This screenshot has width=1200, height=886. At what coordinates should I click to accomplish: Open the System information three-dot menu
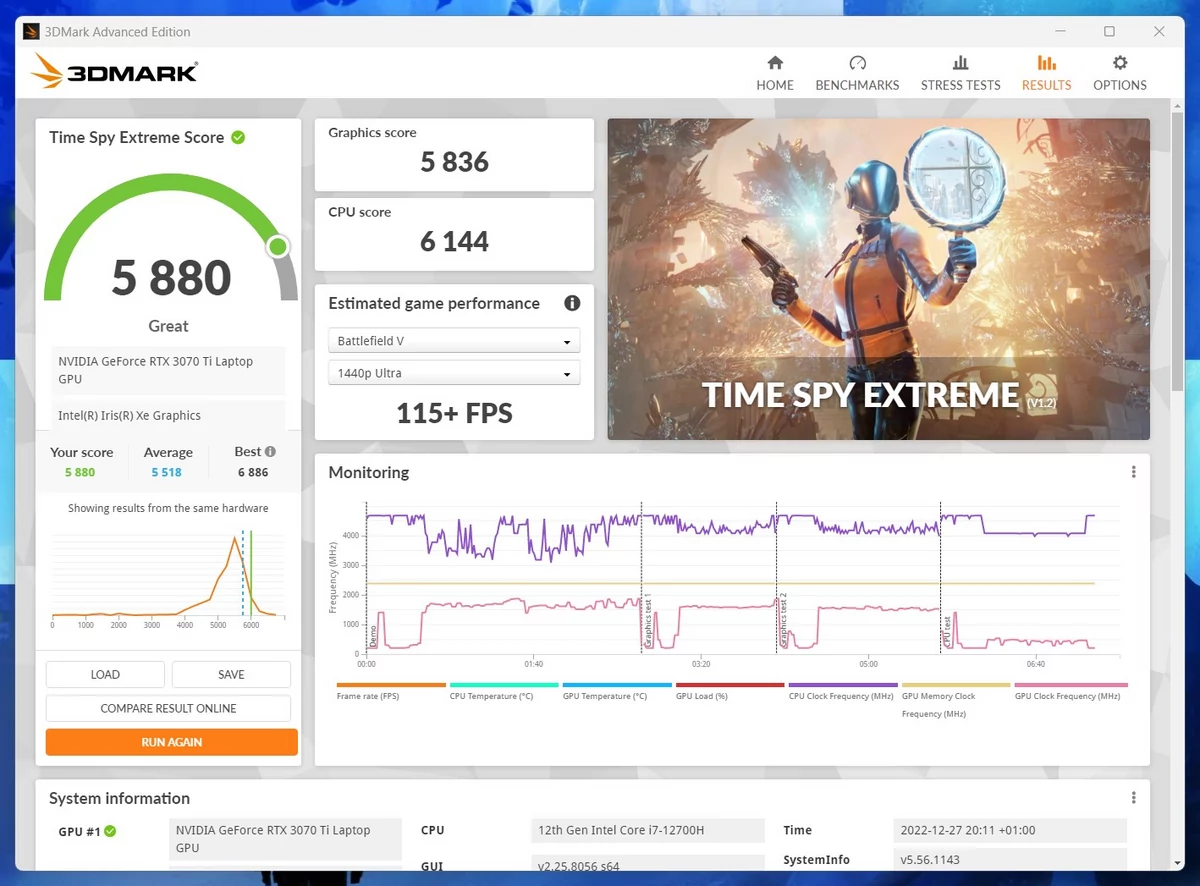tap(1133, 798)
